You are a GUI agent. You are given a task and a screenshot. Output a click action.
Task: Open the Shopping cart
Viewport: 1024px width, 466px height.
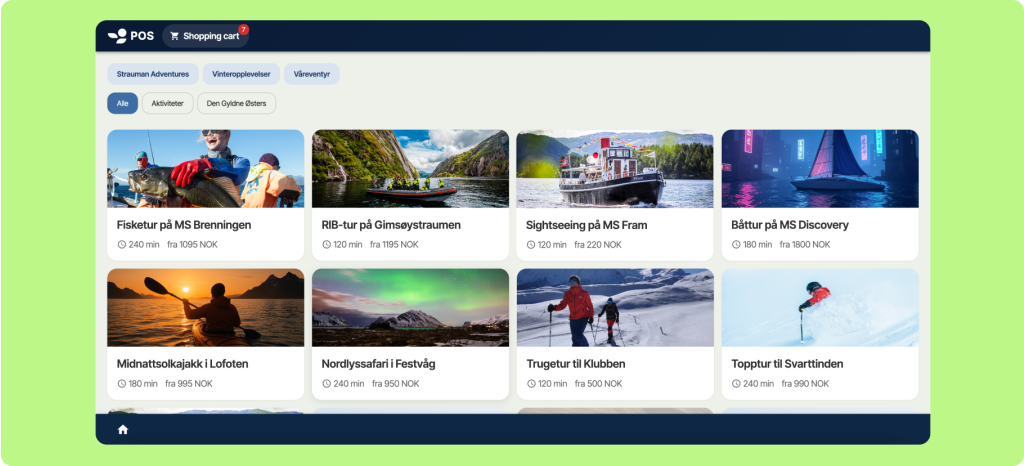click(210, 36)
